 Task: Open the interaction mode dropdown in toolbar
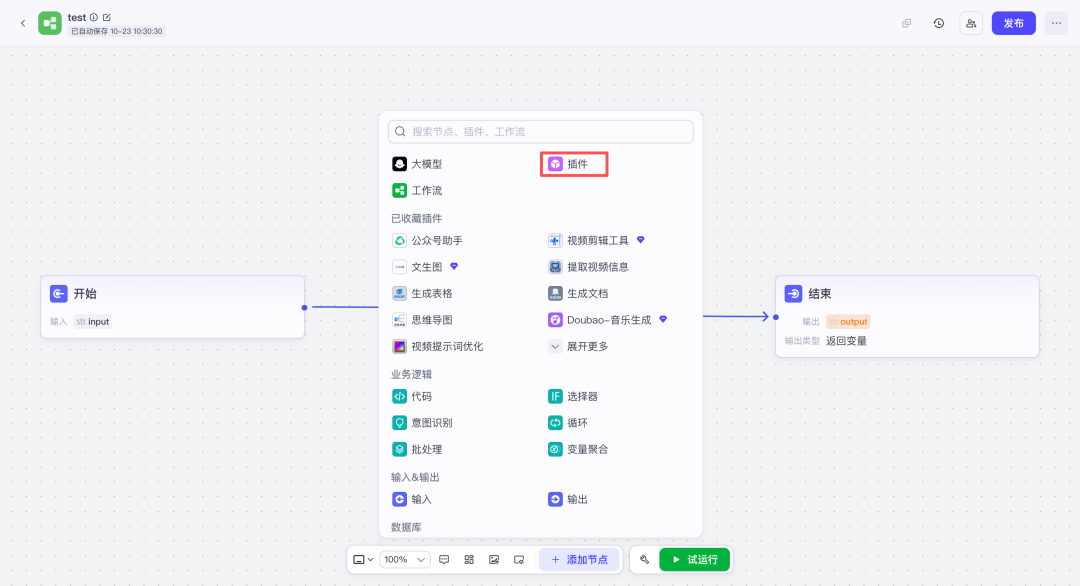tap(364, 560)
